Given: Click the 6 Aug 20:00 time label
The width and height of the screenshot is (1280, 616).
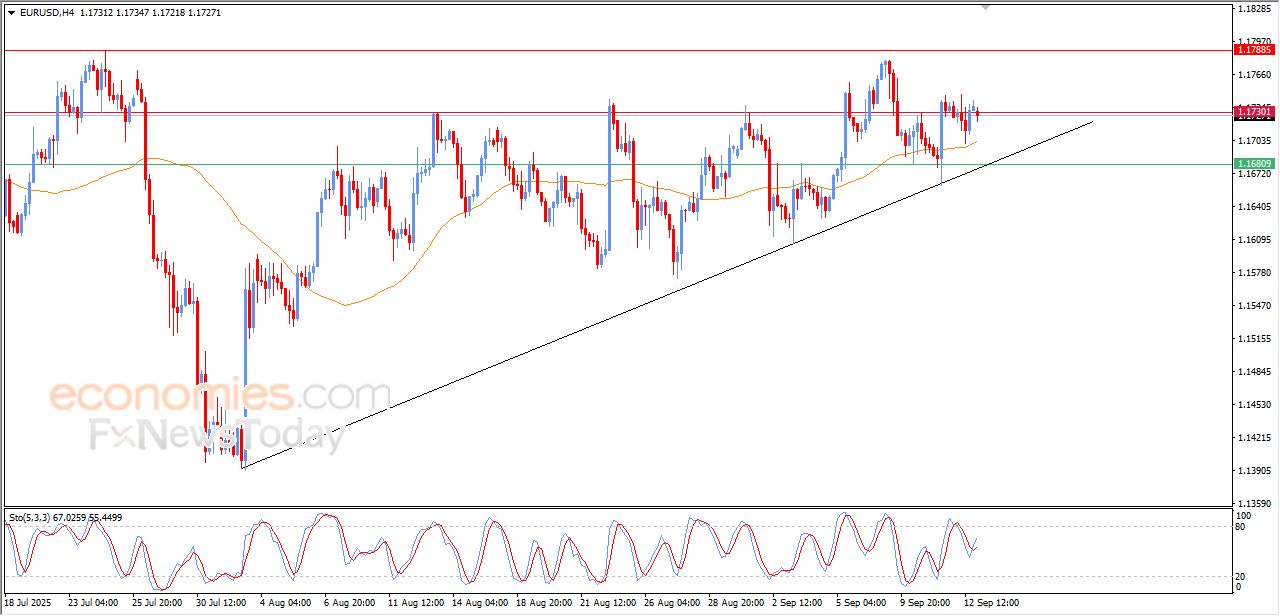Looking at the screenshot, I should tap(349, 603).
